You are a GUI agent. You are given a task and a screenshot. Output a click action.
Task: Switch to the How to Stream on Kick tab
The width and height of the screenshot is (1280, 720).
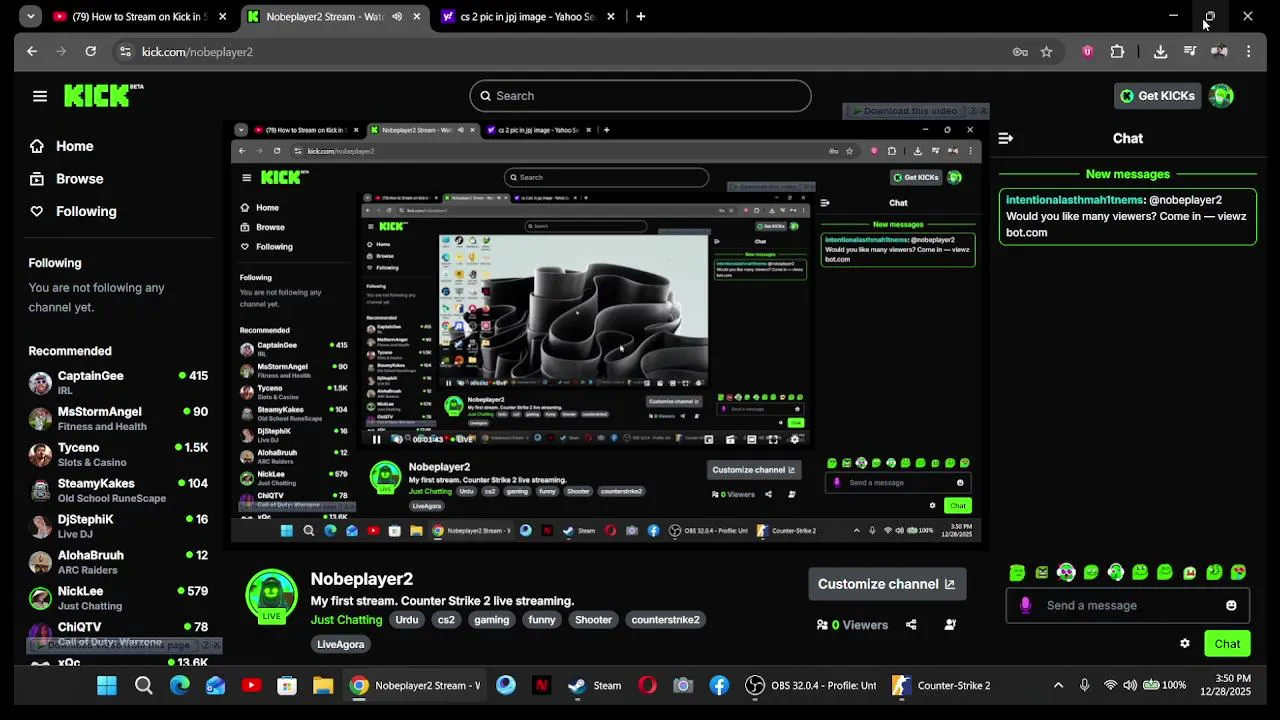(140, 16)
